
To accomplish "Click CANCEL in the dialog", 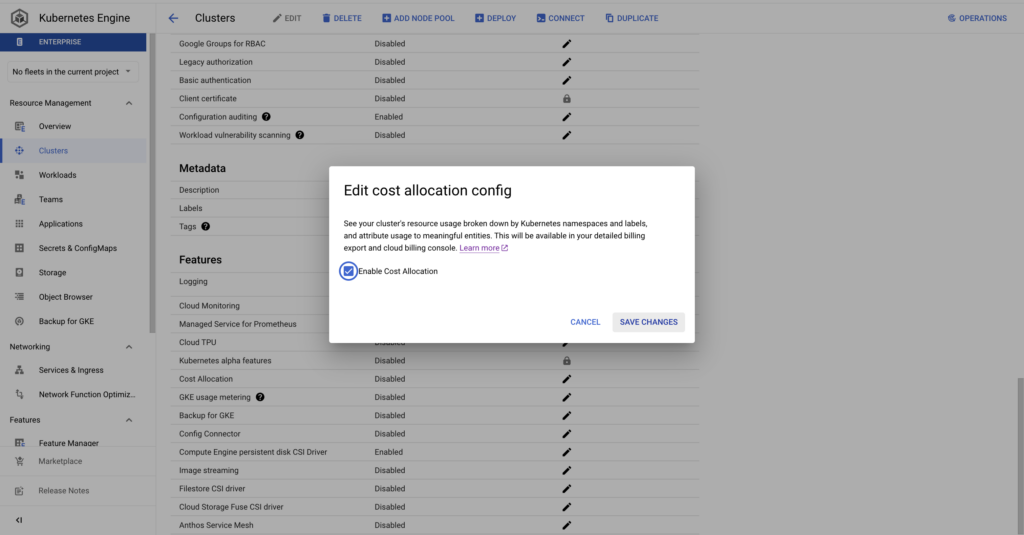I will pos(585,322).
